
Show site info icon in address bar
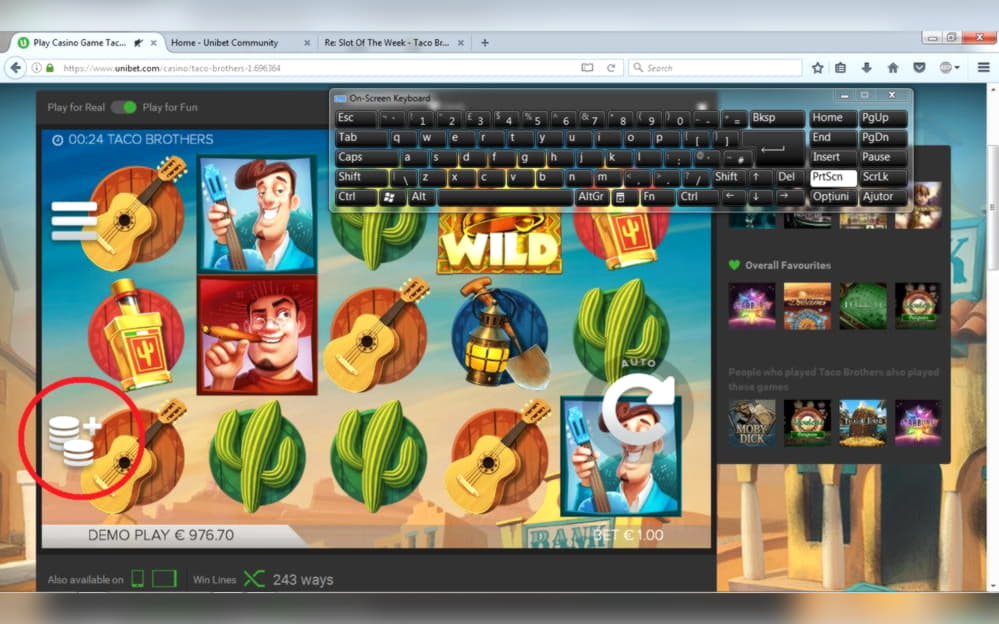coord(36,68)
